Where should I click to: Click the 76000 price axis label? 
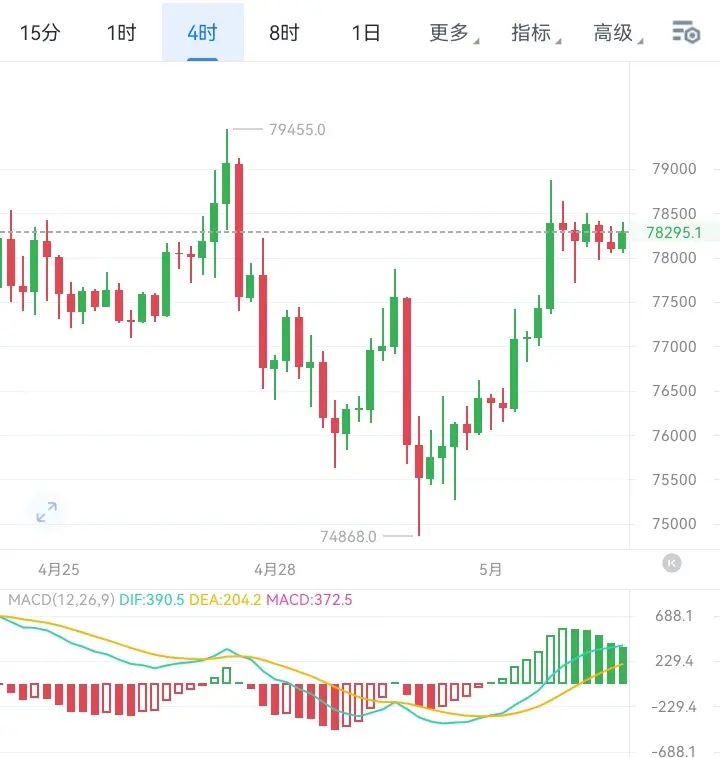coord(674,436)
